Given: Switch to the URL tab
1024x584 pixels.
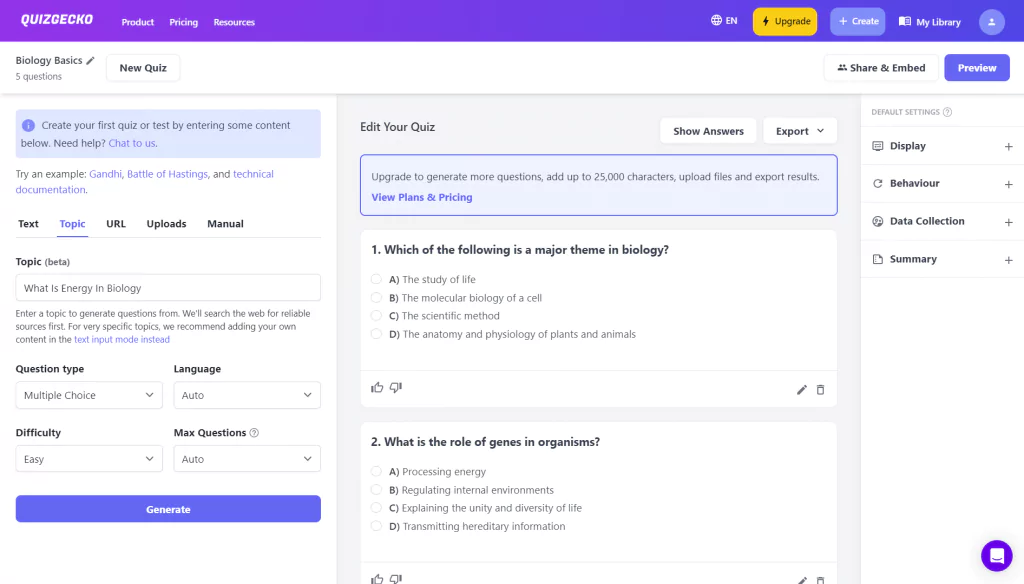Looking at the screenshot, I should (116, 223).
